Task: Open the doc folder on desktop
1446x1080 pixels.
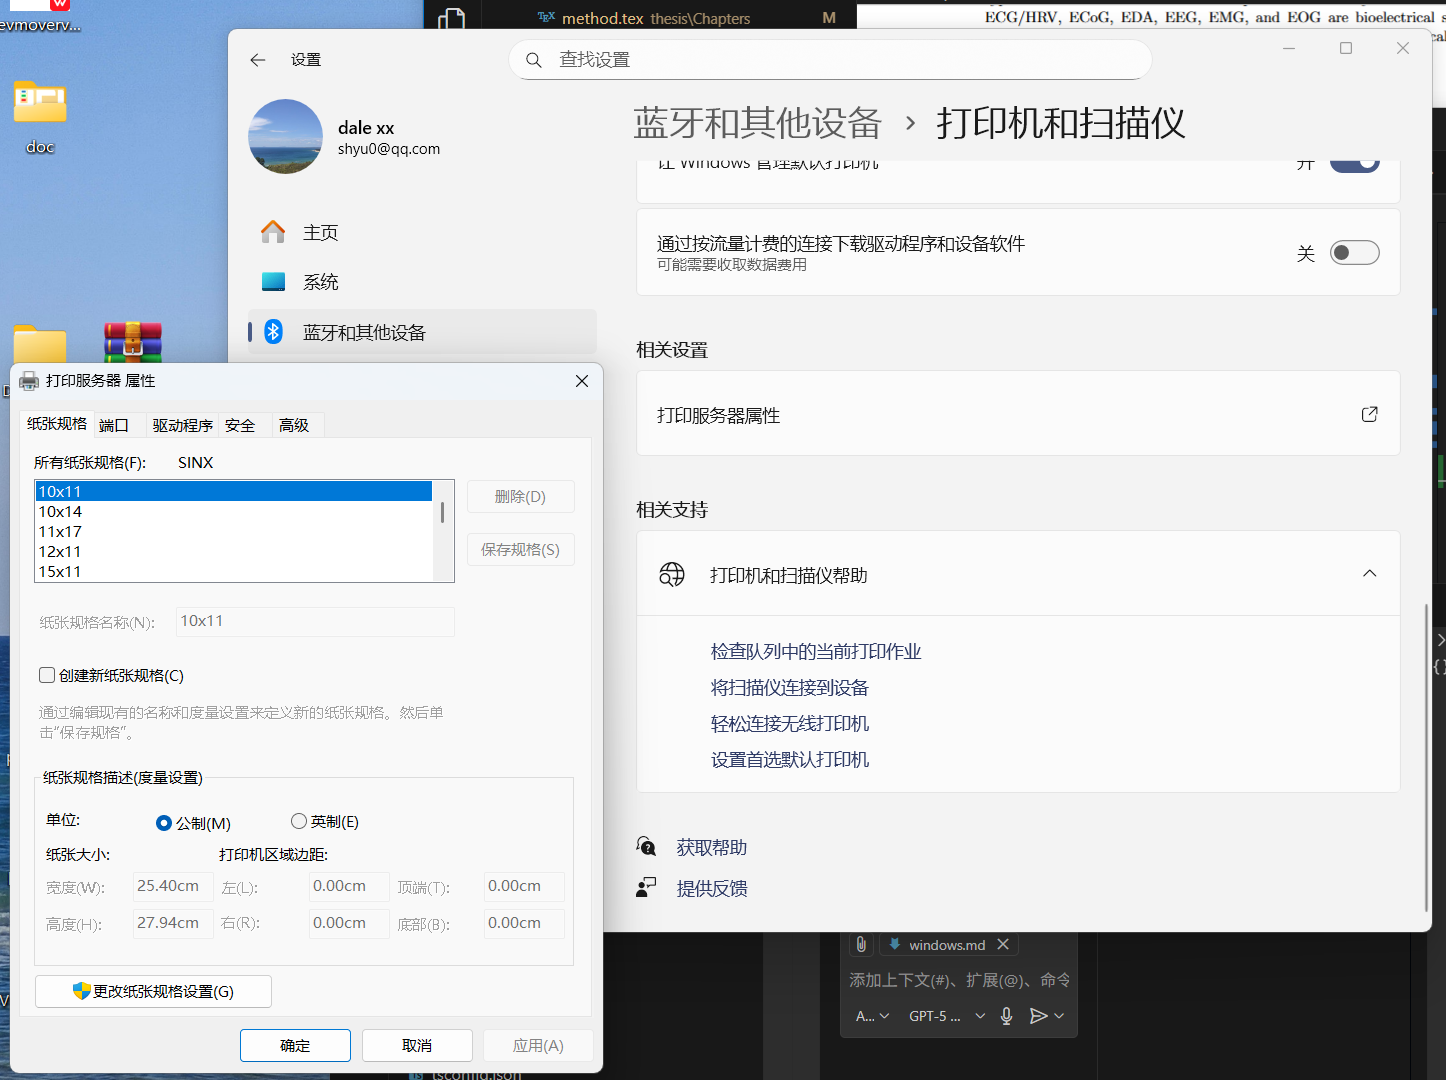Action: [40, 104]
